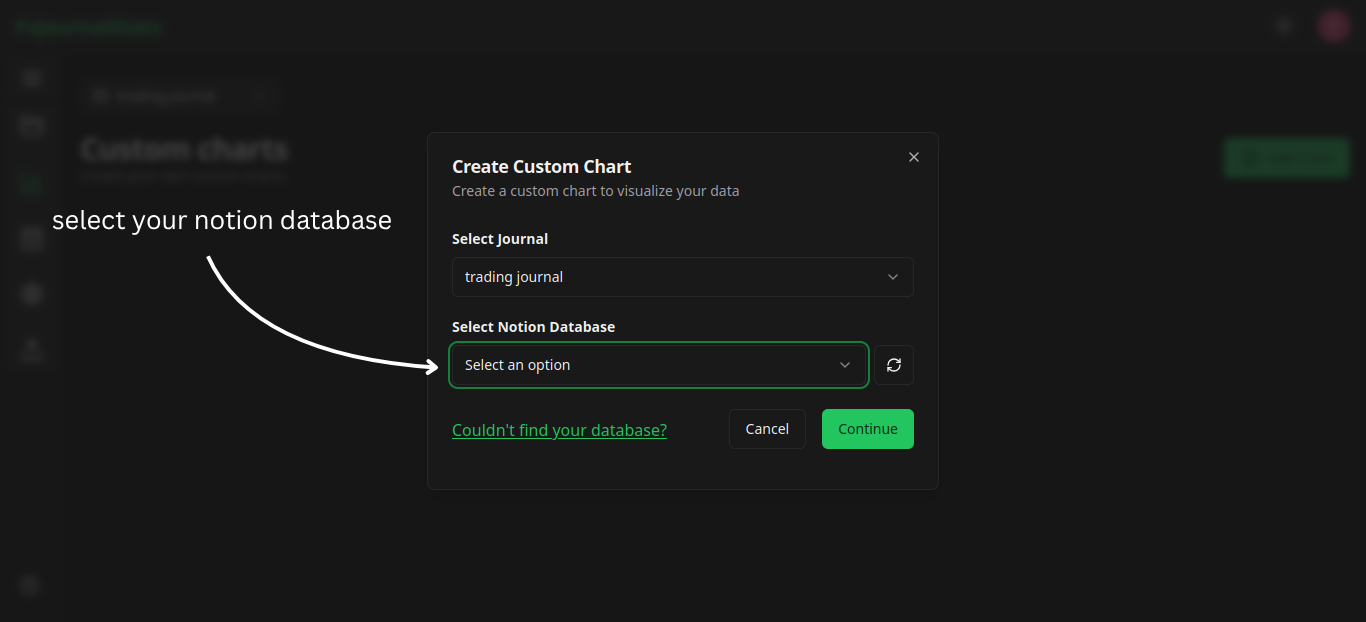Dismiss the dialog with the X
This screenshot has height=622, width=1366.
tap(913, 157)
